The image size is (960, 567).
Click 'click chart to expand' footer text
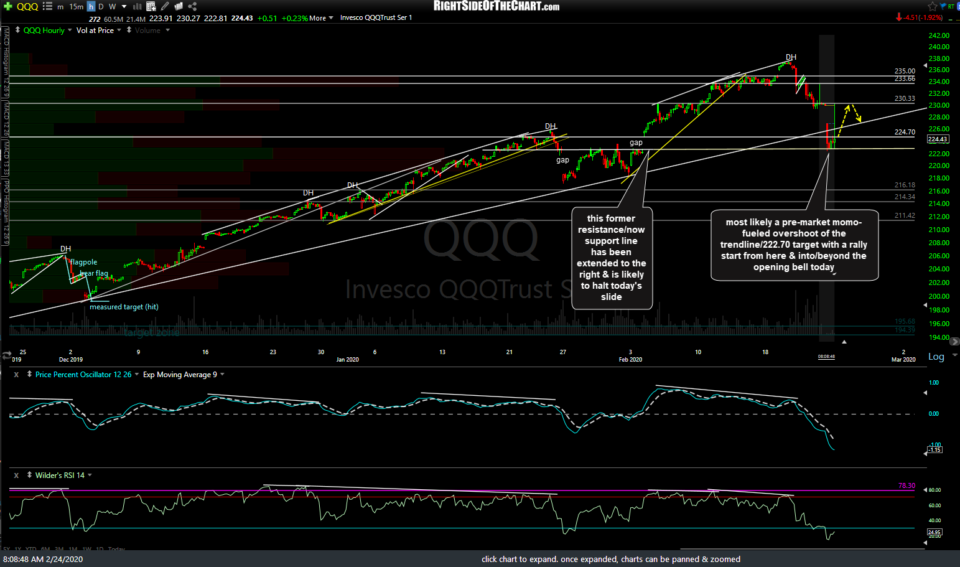coord(610,559)
